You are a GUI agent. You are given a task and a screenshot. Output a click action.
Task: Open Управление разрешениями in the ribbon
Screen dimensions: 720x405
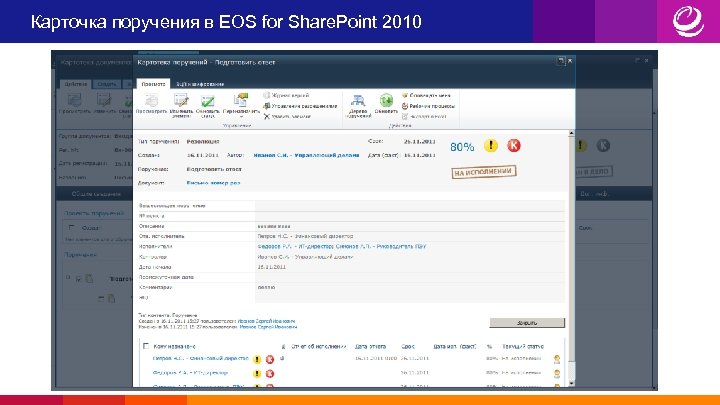300,106
